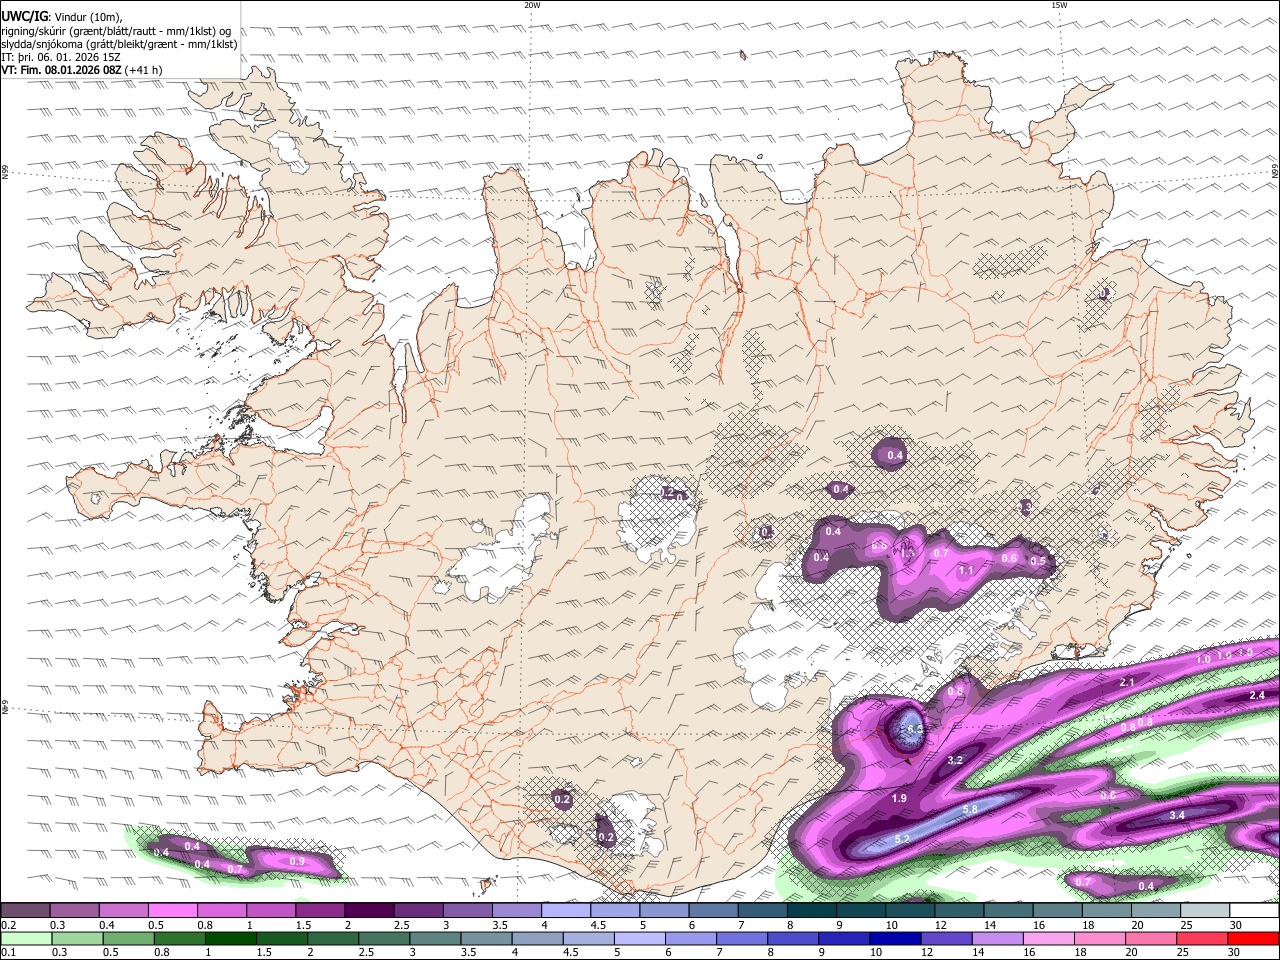Viewport: 1280px width, 960px height.
Task: Click the 5.8 precipitation value on the map
Action: click(970, 809)
